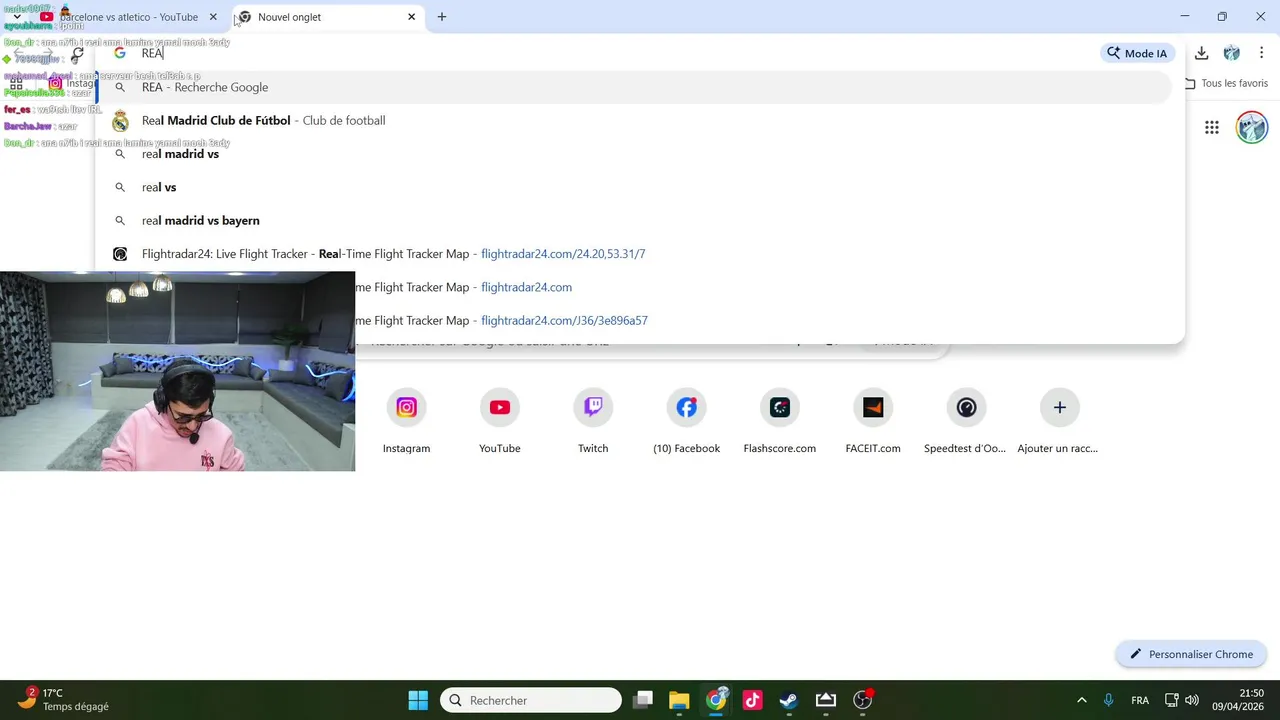Screen dimensions: 1280x720
Task: Select the Nouvel onglet tab
Action: coord(320,17)
